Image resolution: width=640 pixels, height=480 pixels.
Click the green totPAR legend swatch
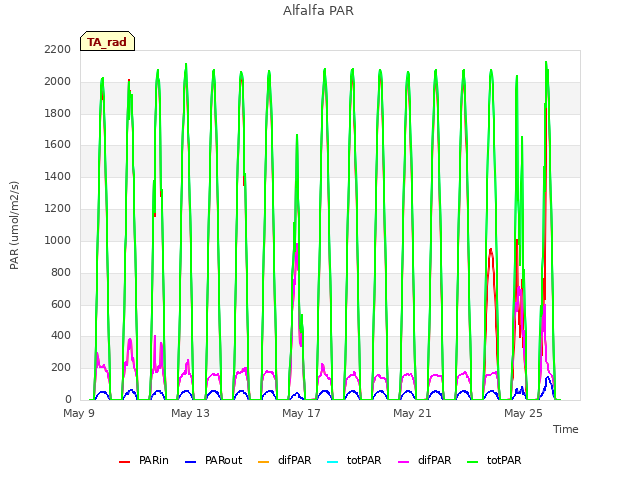click(472, 462)
